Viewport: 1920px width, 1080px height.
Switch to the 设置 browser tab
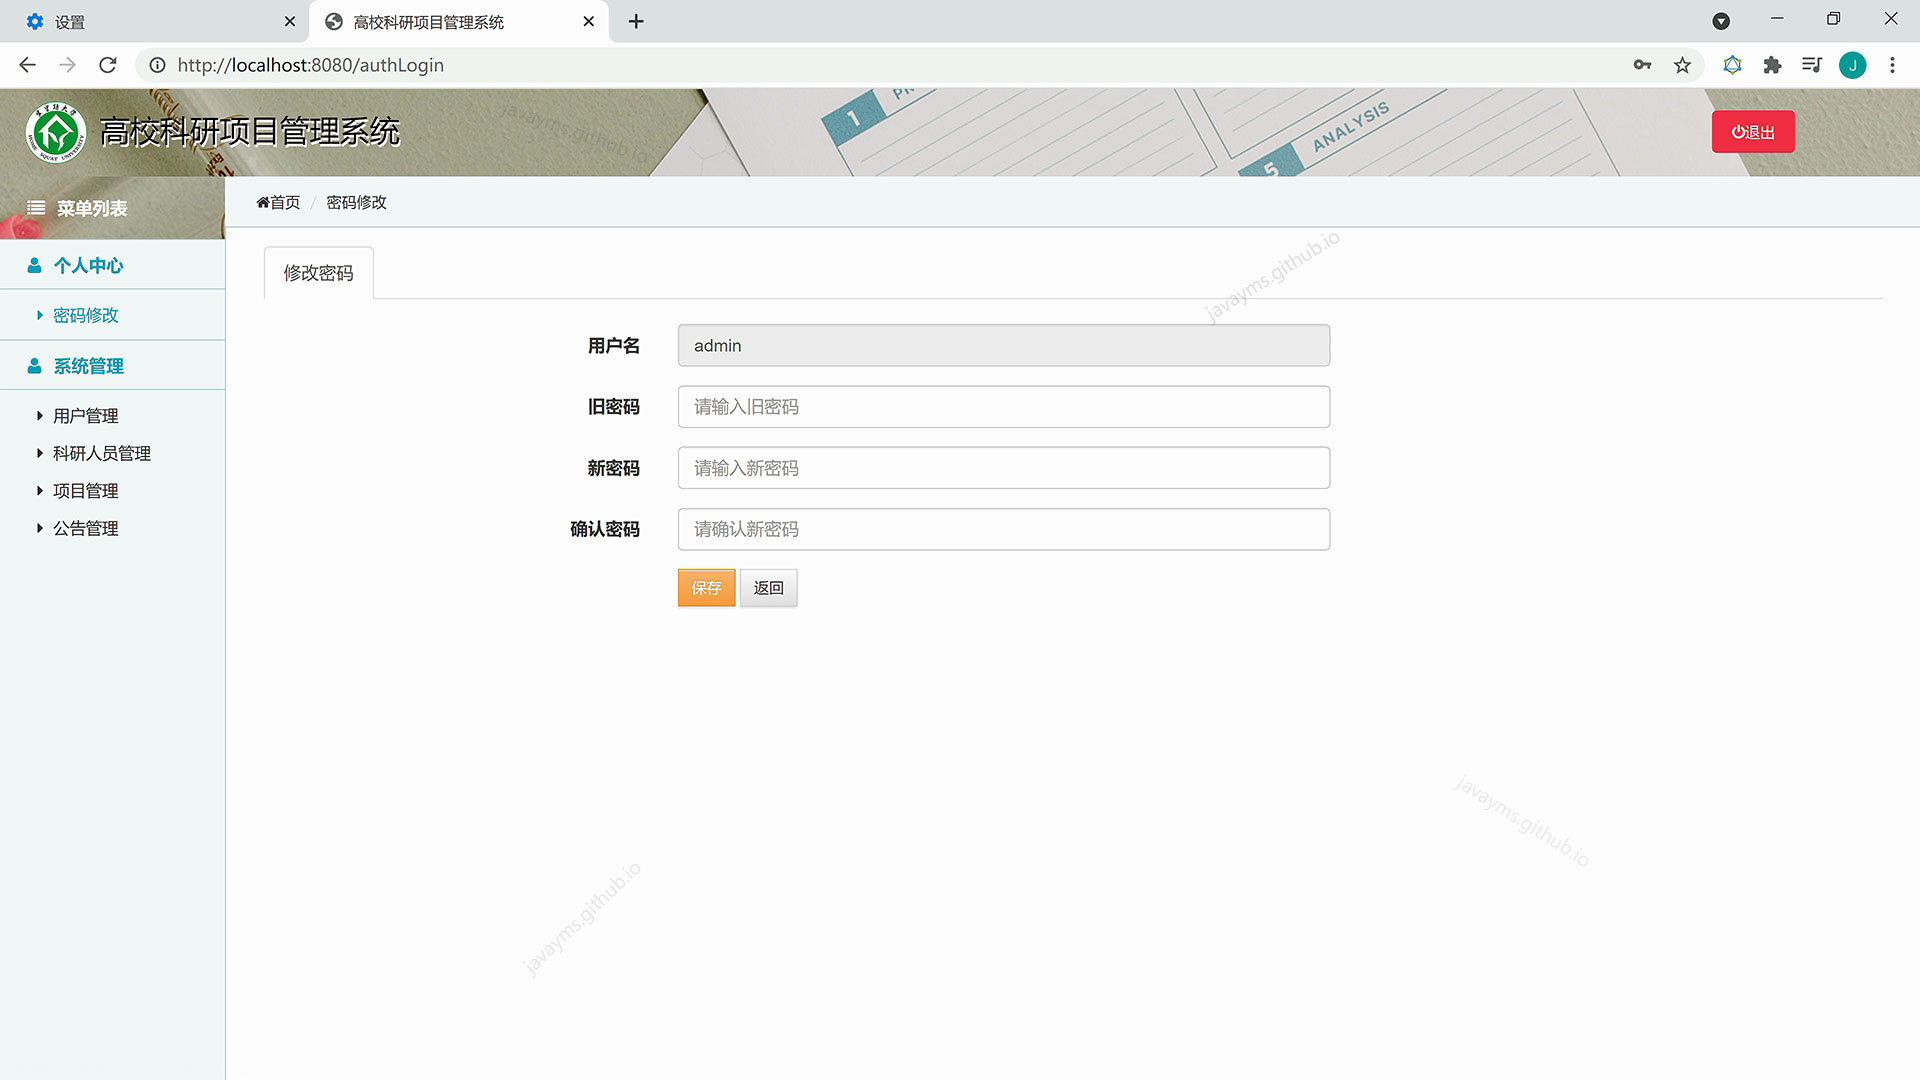click(70, 21)
